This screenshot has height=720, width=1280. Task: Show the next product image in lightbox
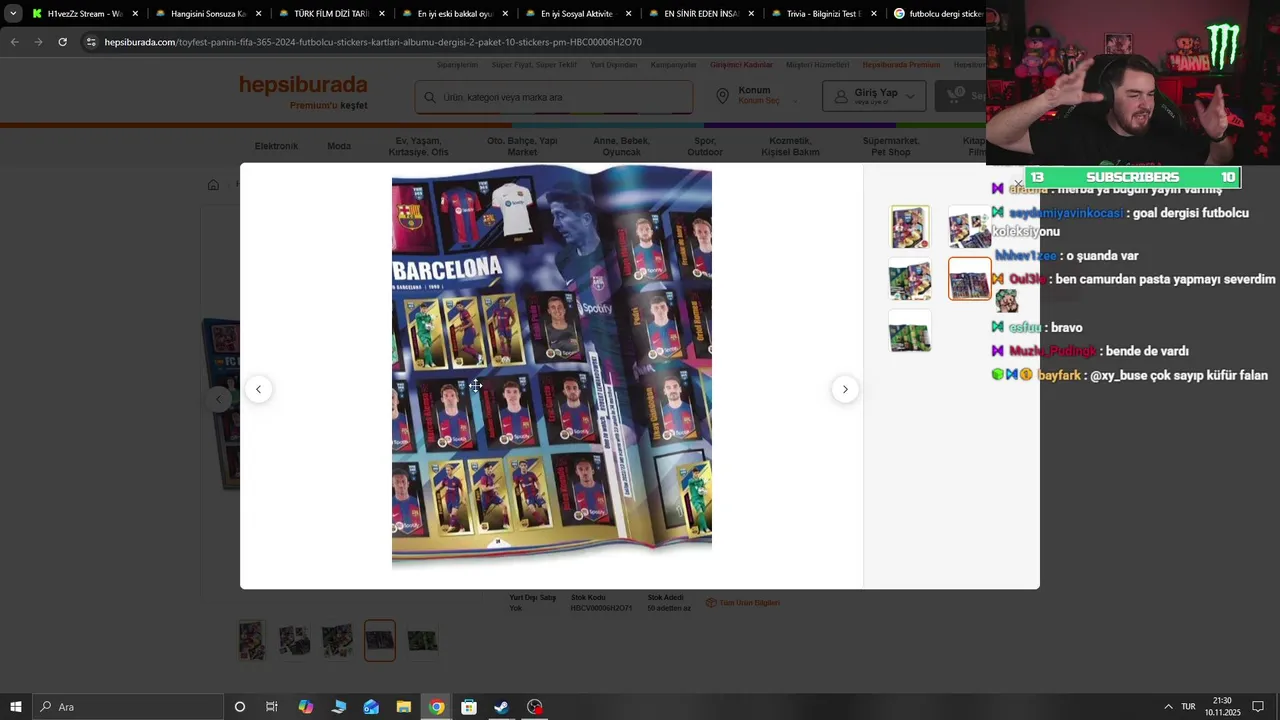[x=845, y=389]
